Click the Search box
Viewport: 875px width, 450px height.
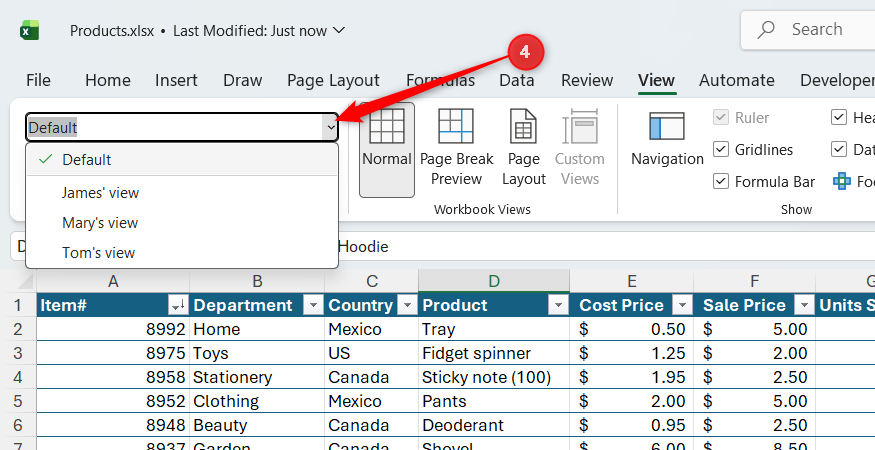click(808, 30)
